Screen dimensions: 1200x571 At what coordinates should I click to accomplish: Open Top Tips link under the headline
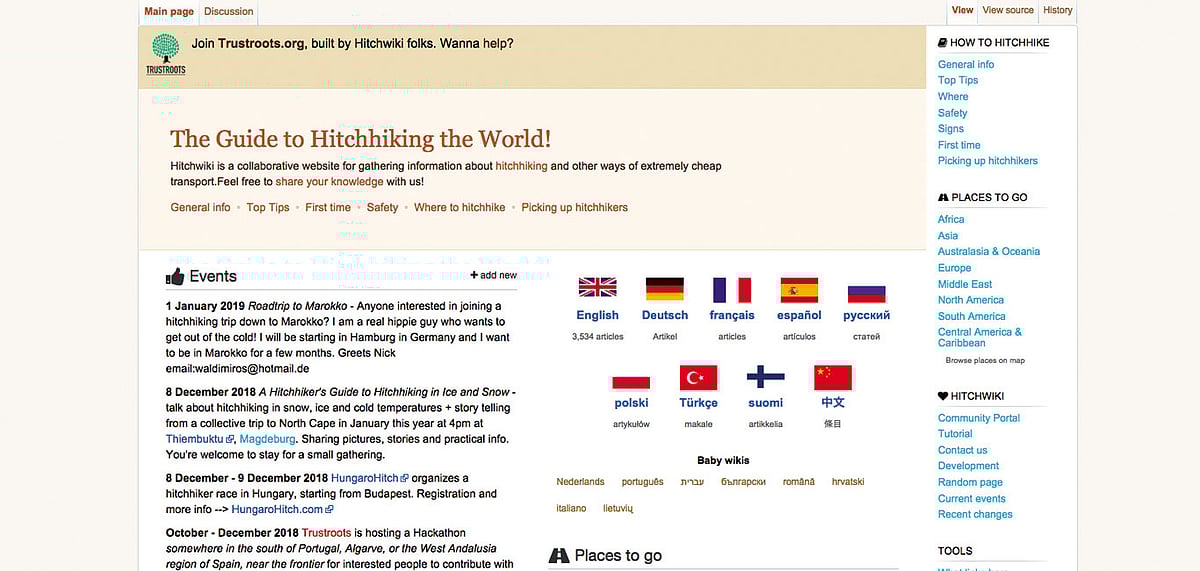click(268, 208)
